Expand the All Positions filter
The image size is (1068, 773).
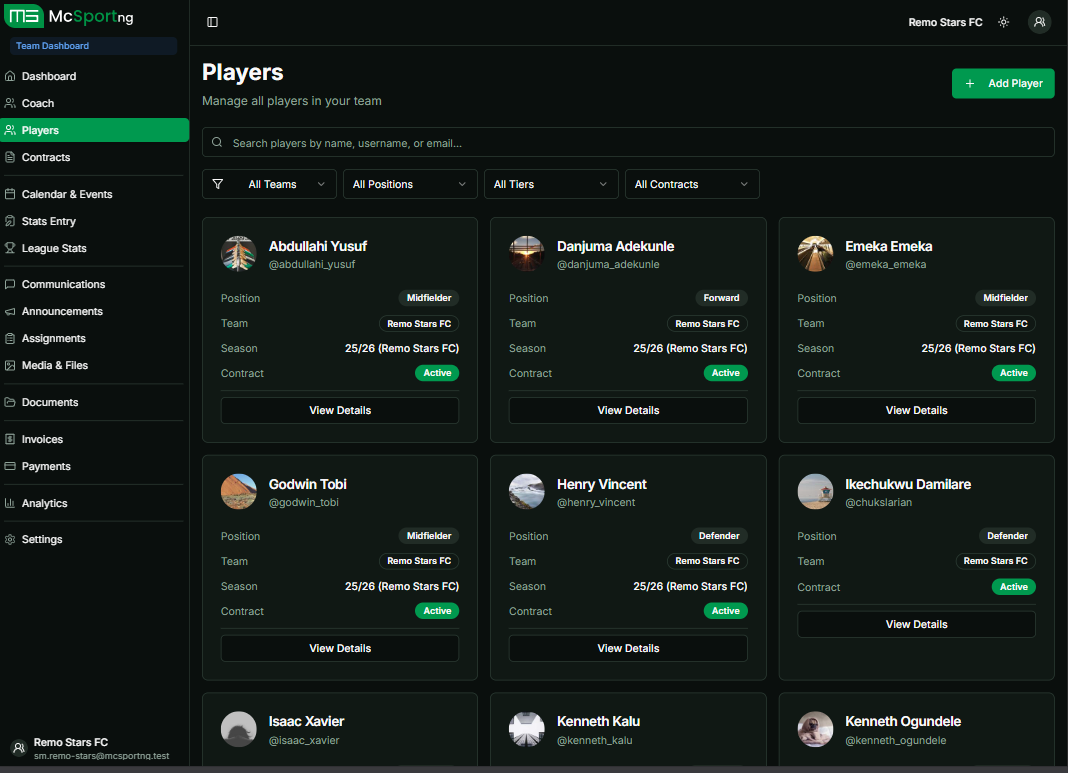[409, 184]
